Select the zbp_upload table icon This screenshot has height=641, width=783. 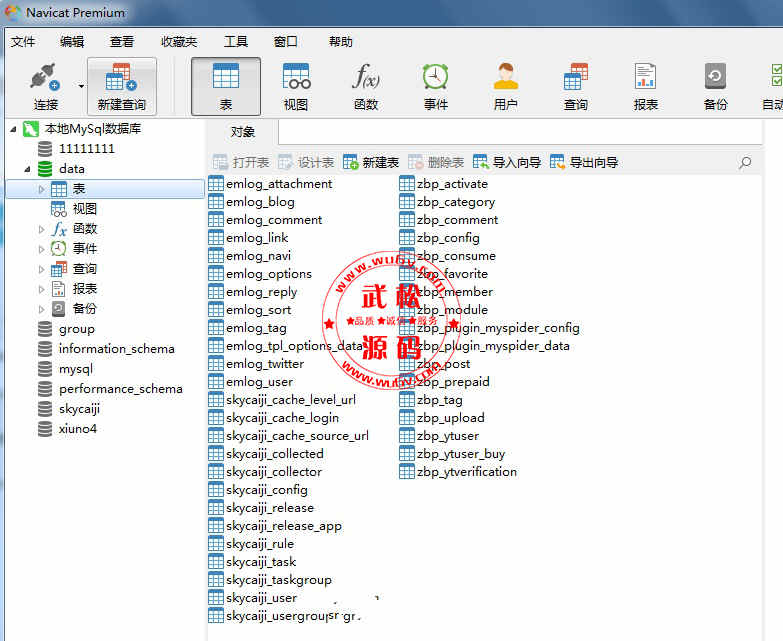coord(407,418)
